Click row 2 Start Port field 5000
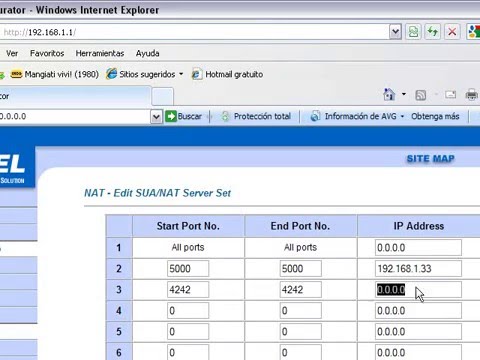 [x=188, y=269]
